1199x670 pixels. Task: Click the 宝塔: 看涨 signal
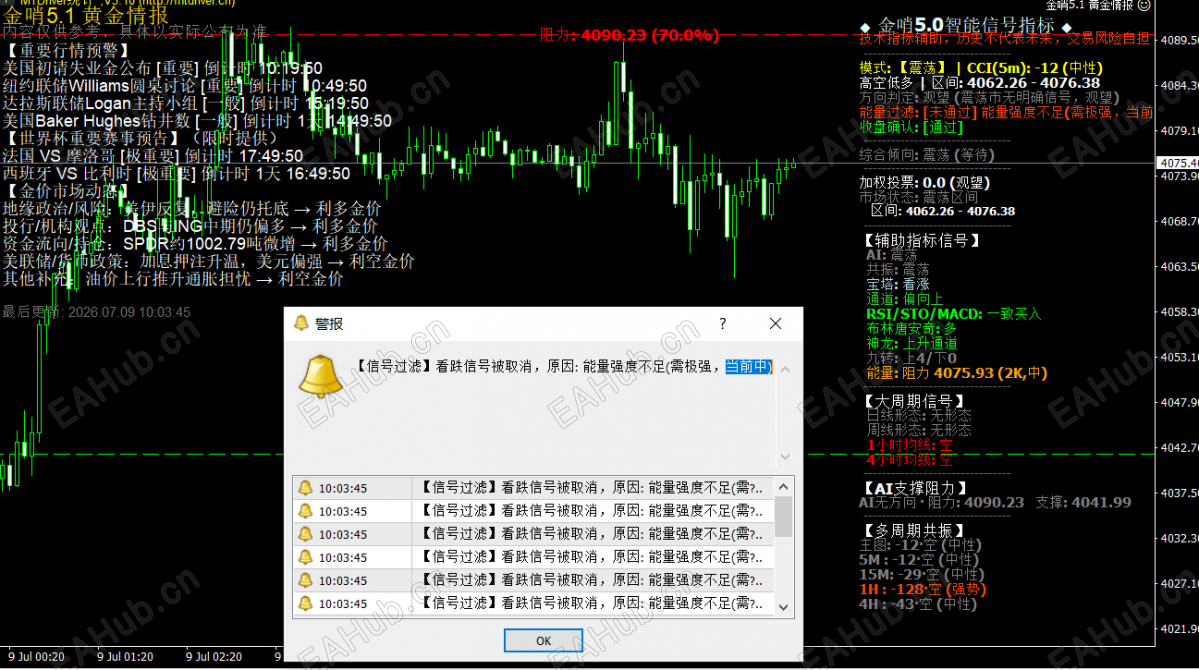[898, 285]
